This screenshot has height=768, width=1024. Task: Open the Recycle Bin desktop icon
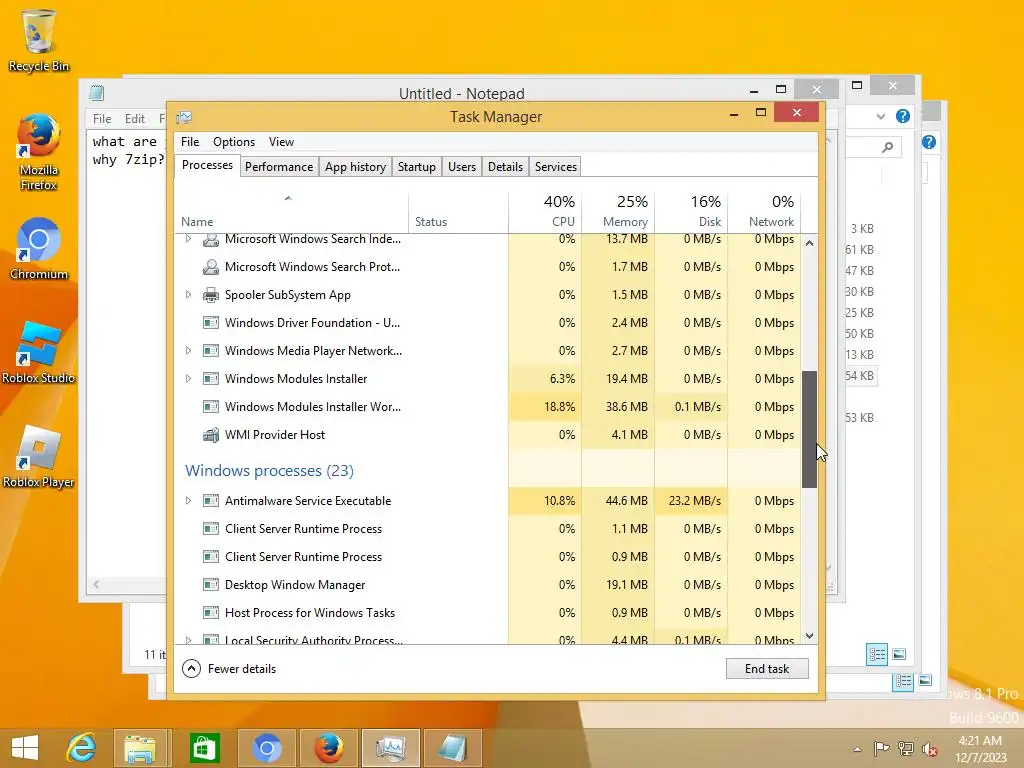39,40
